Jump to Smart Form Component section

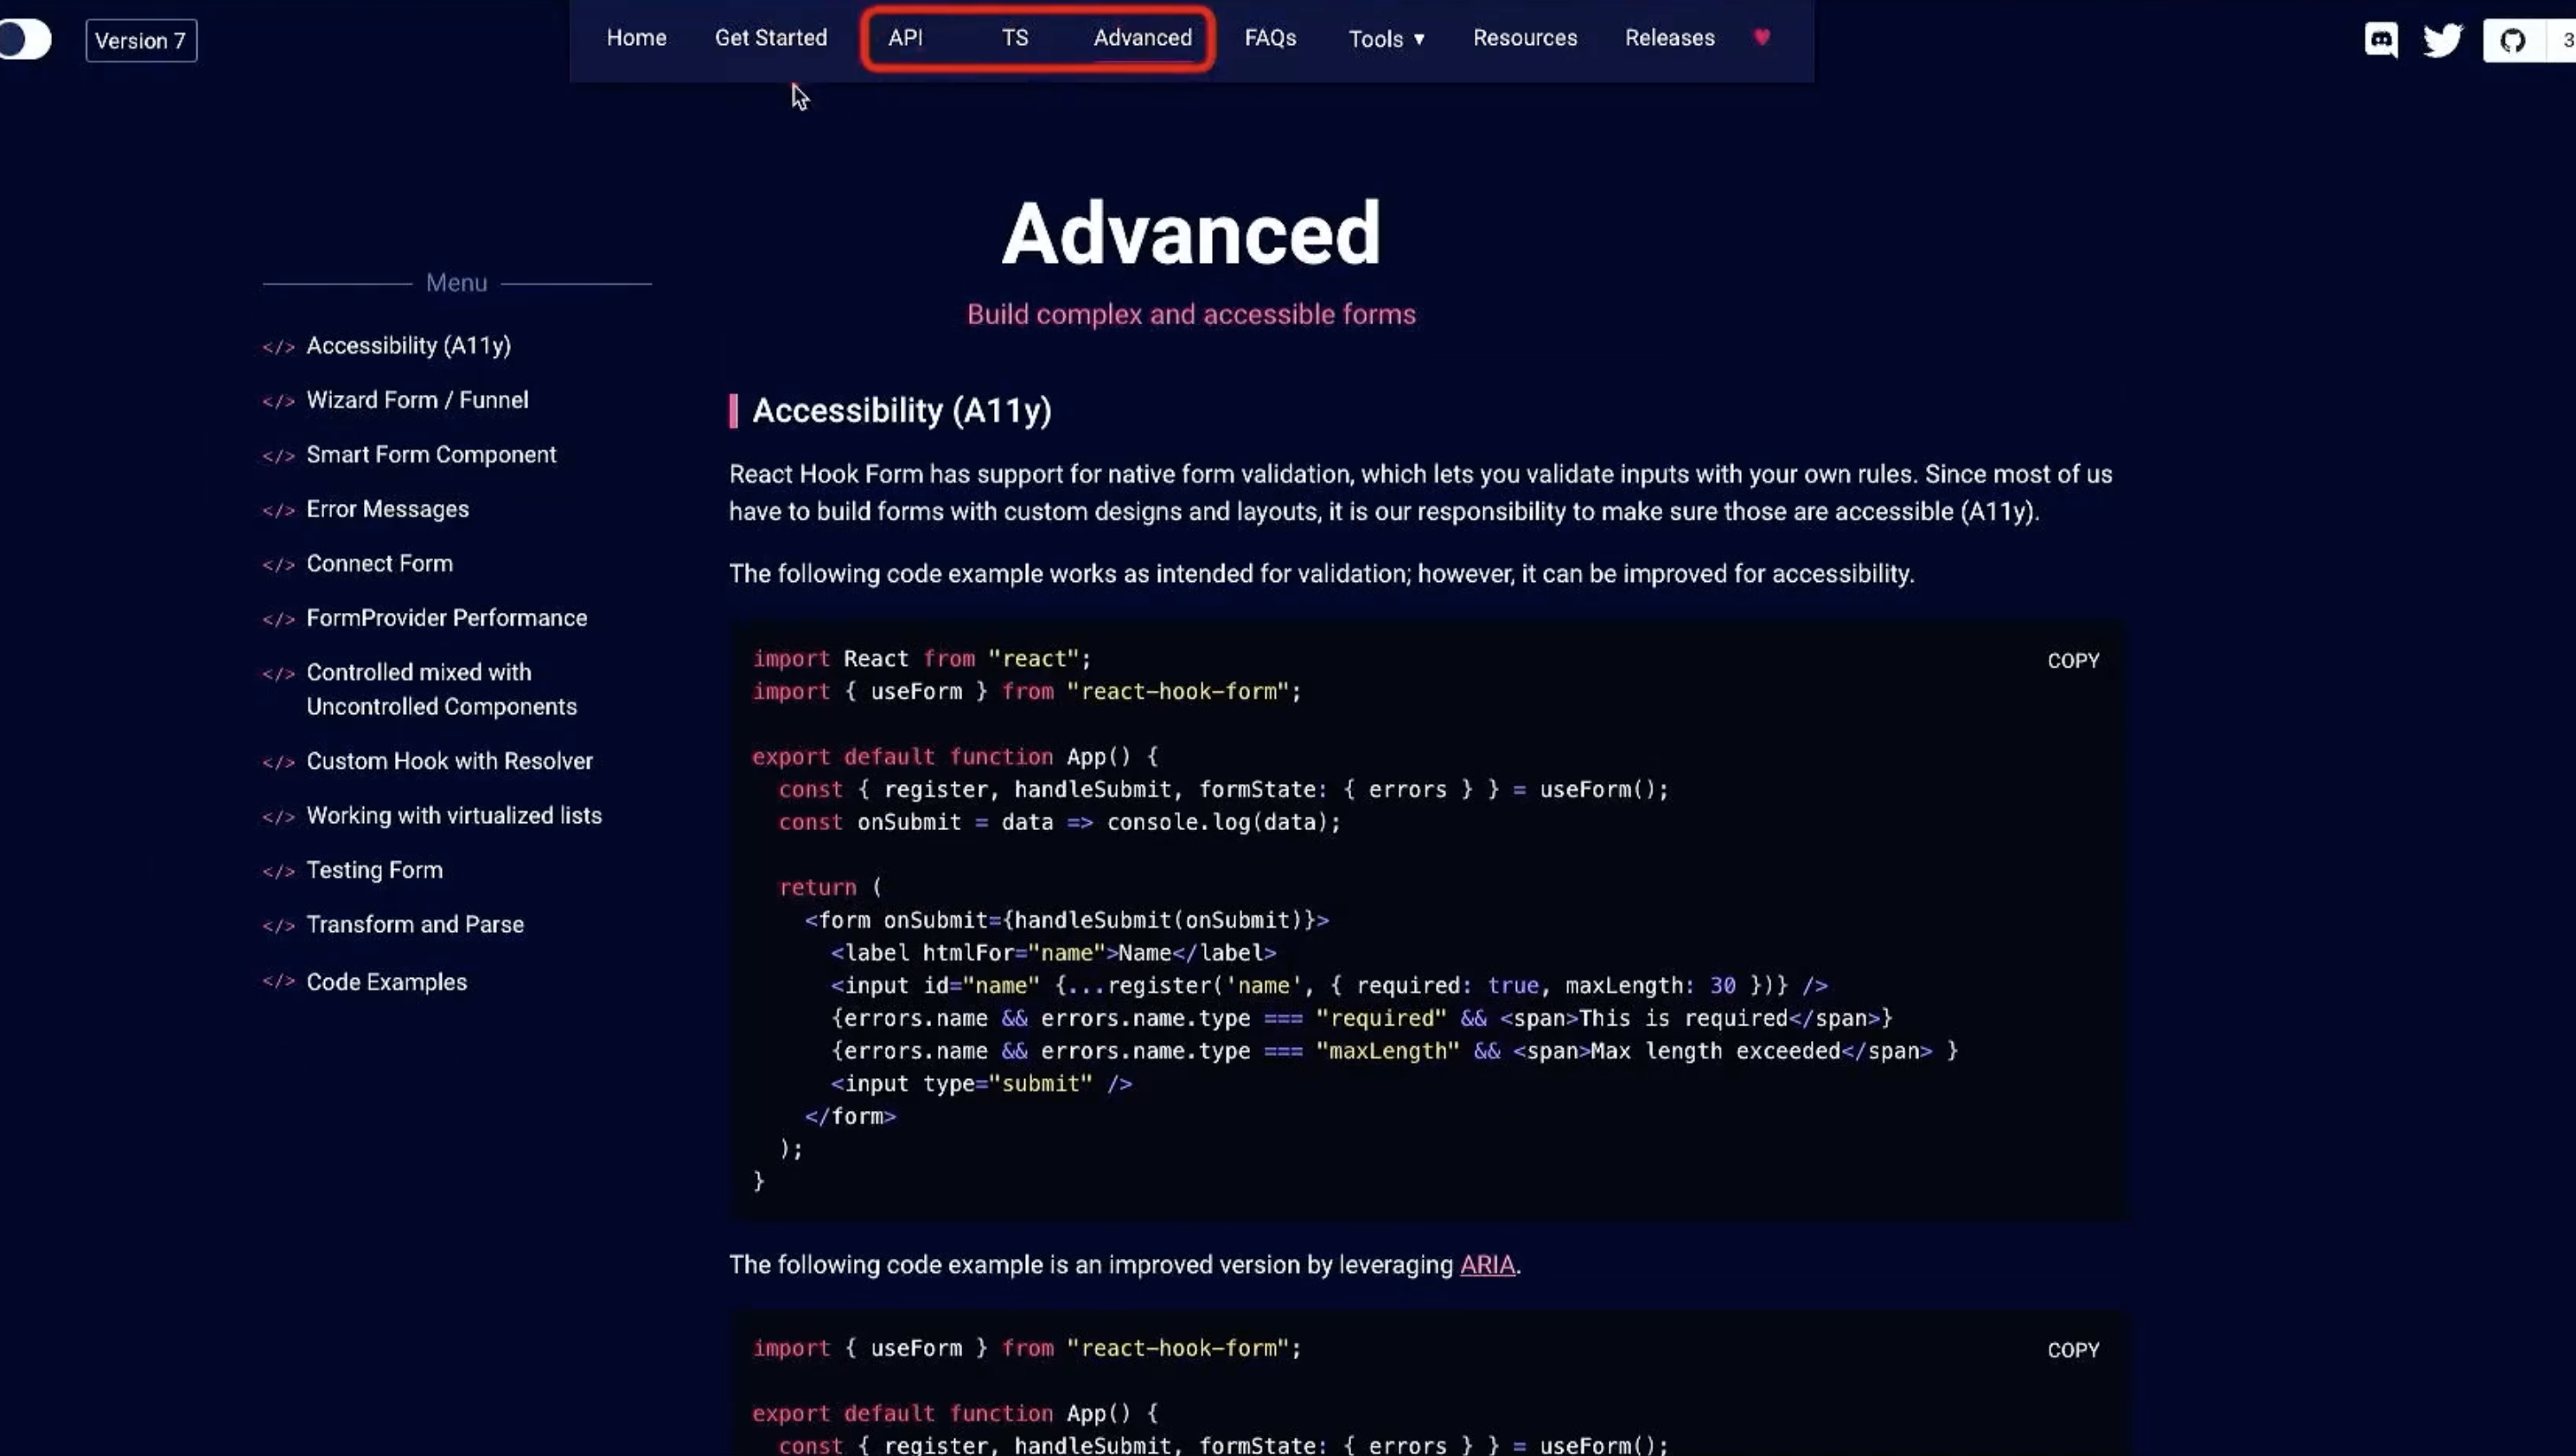point(431,455)
